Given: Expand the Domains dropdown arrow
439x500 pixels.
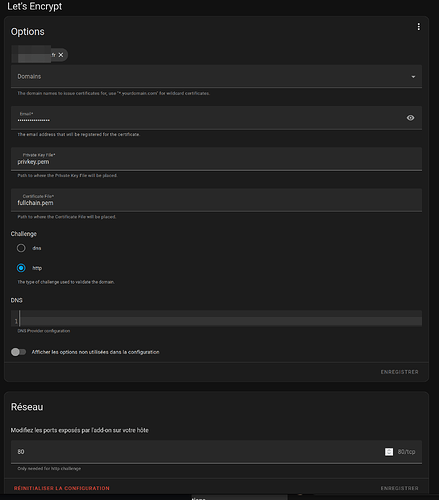Looking at the screenshot, I should click(413, 77).
